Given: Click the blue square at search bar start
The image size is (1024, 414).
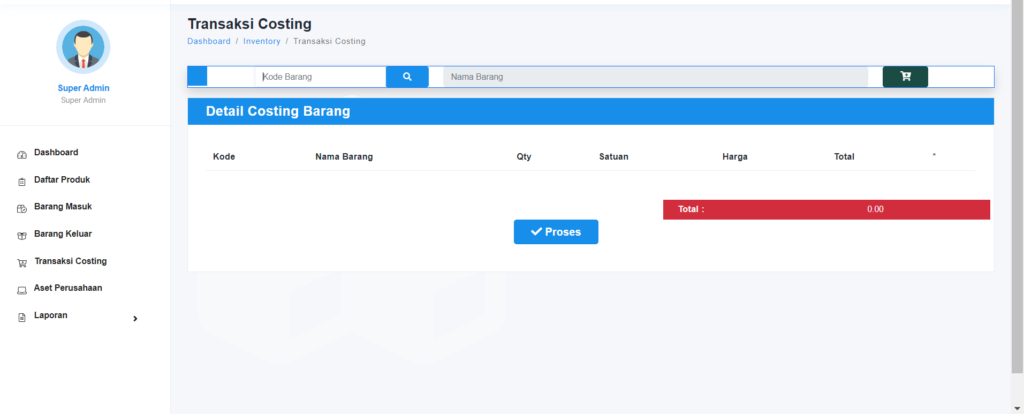Looking at the screenshot, I should pyautogui.click(x=197, y=76).
